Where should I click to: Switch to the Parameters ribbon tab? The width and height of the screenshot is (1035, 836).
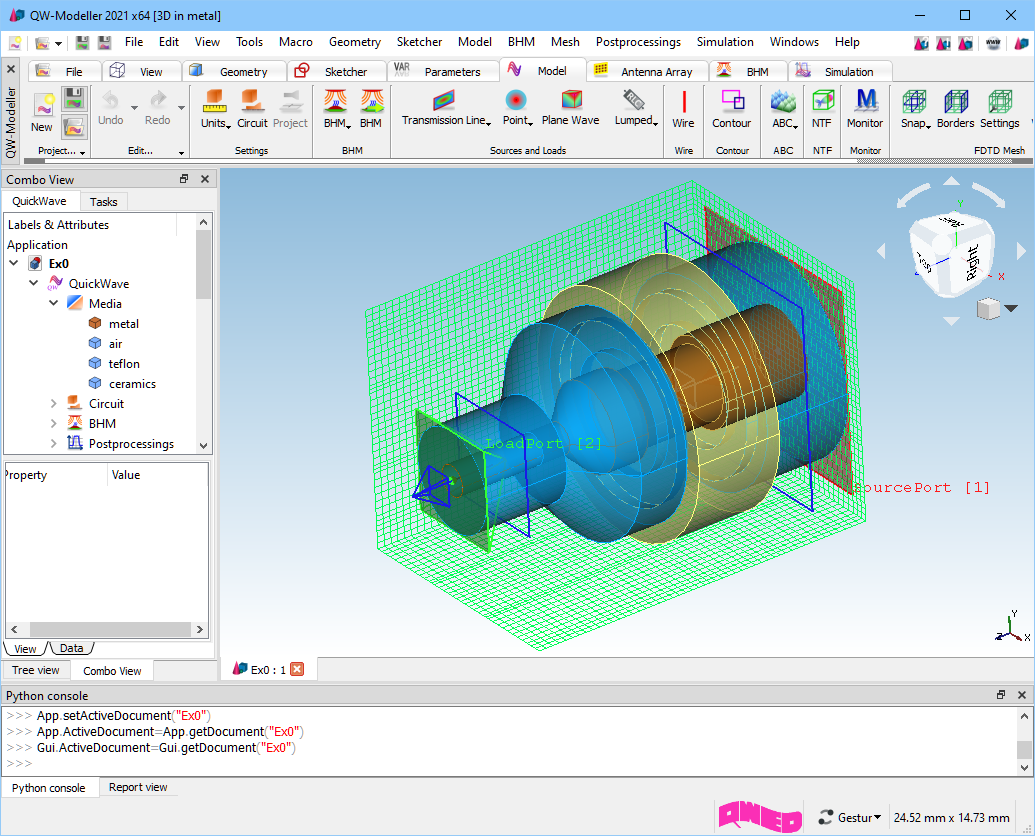coord(442,71)
